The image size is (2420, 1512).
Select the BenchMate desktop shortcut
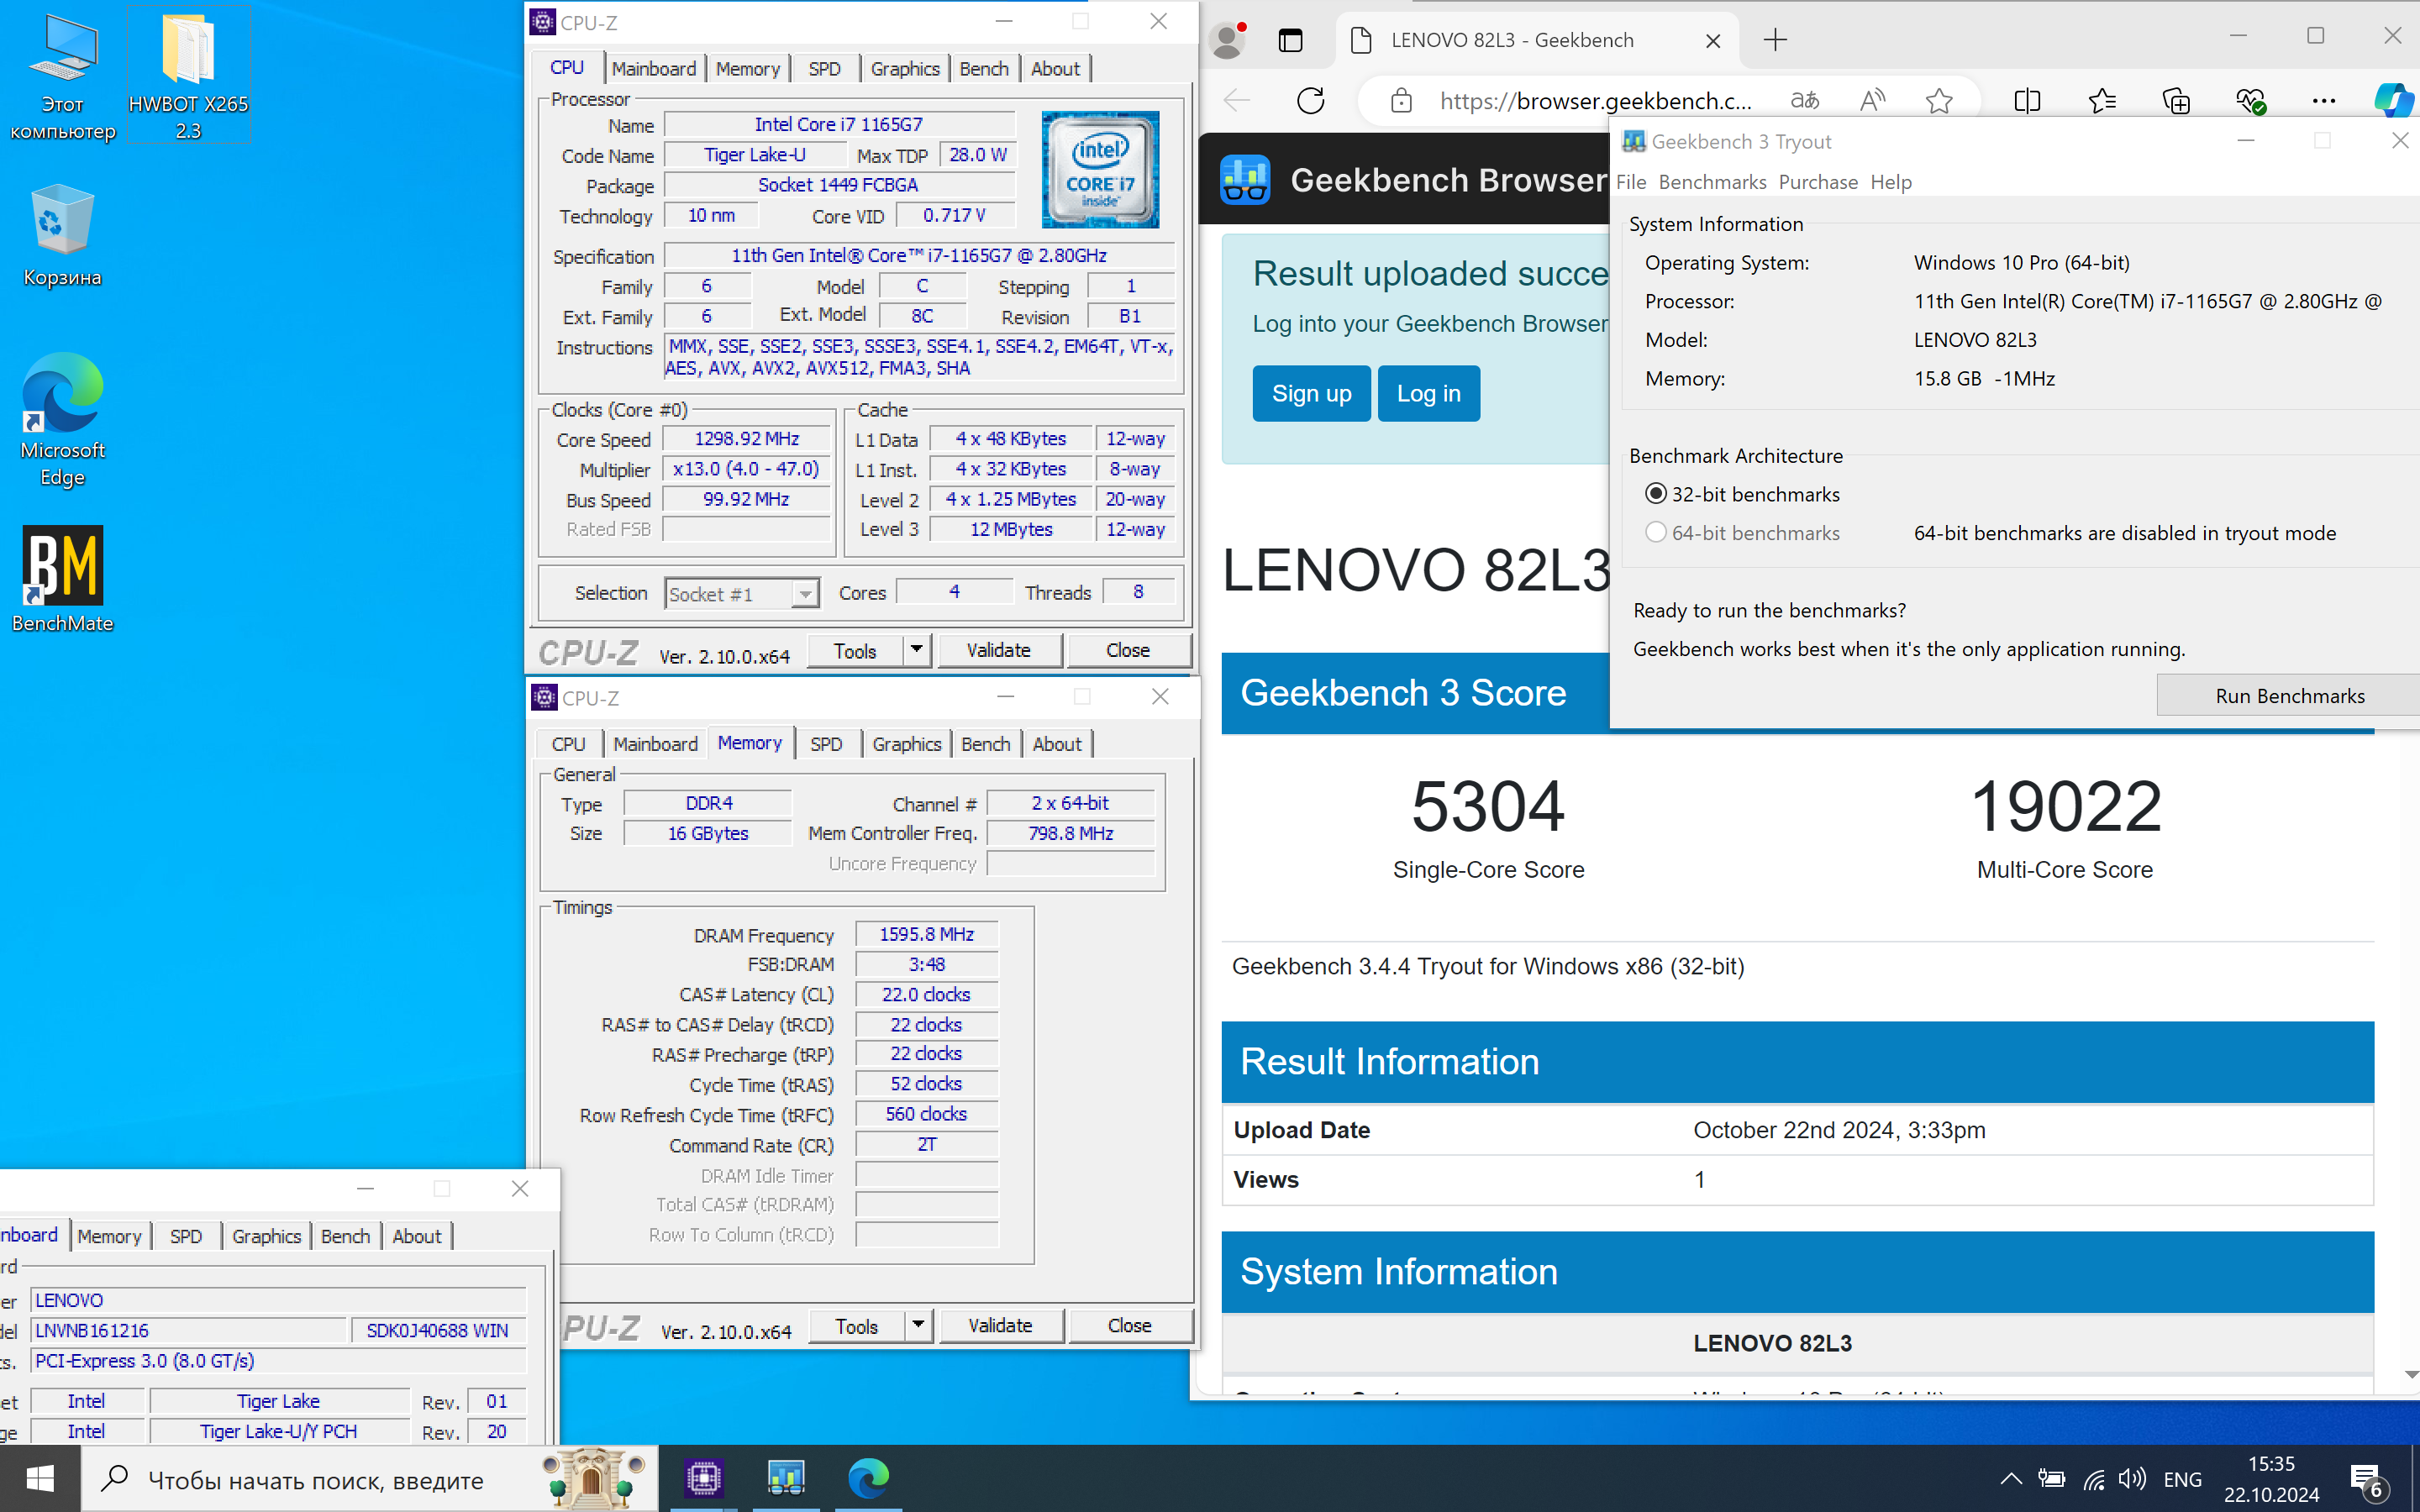pyautogui.click(x=63, y=578)
